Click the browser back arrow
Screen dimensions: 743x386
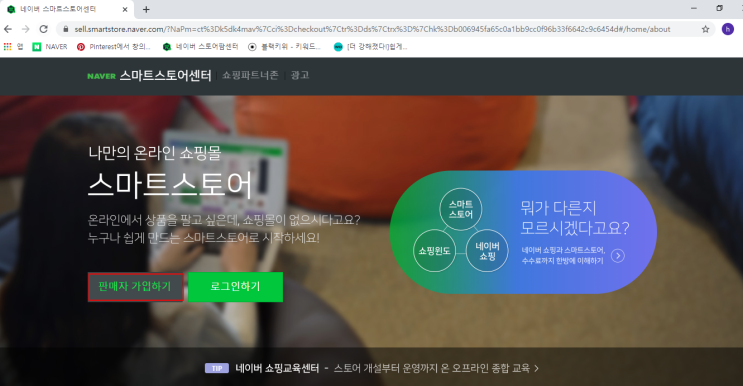8,29
